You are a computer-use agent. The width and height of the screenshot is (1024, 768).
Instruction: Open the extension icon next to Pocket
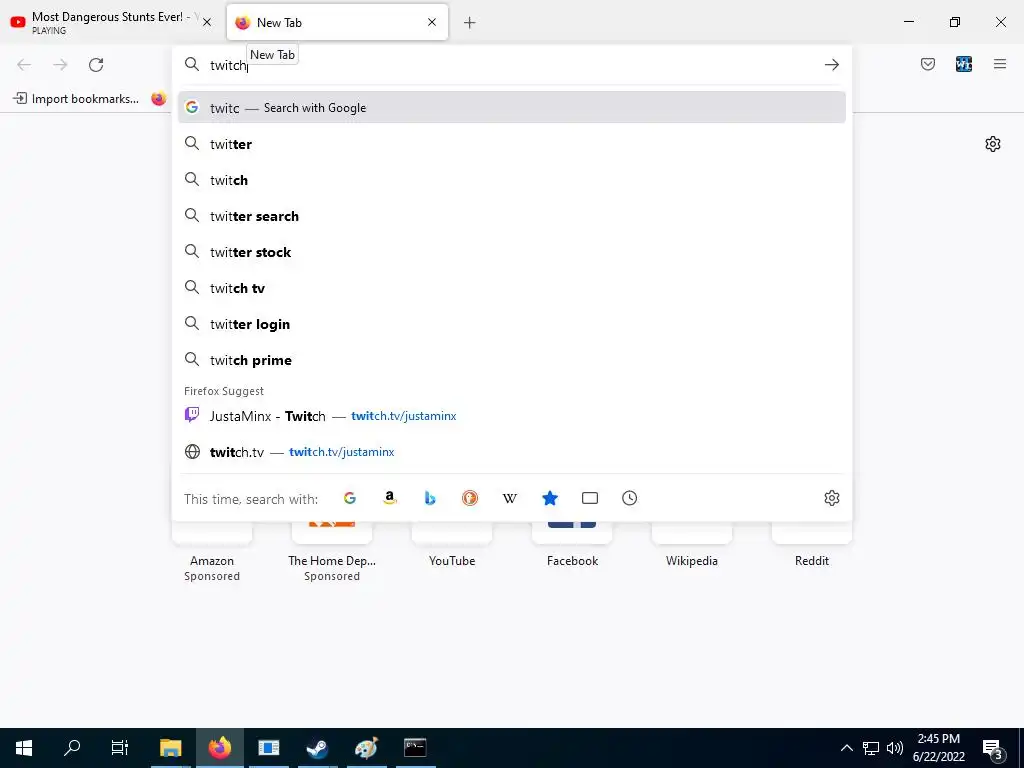963,64
